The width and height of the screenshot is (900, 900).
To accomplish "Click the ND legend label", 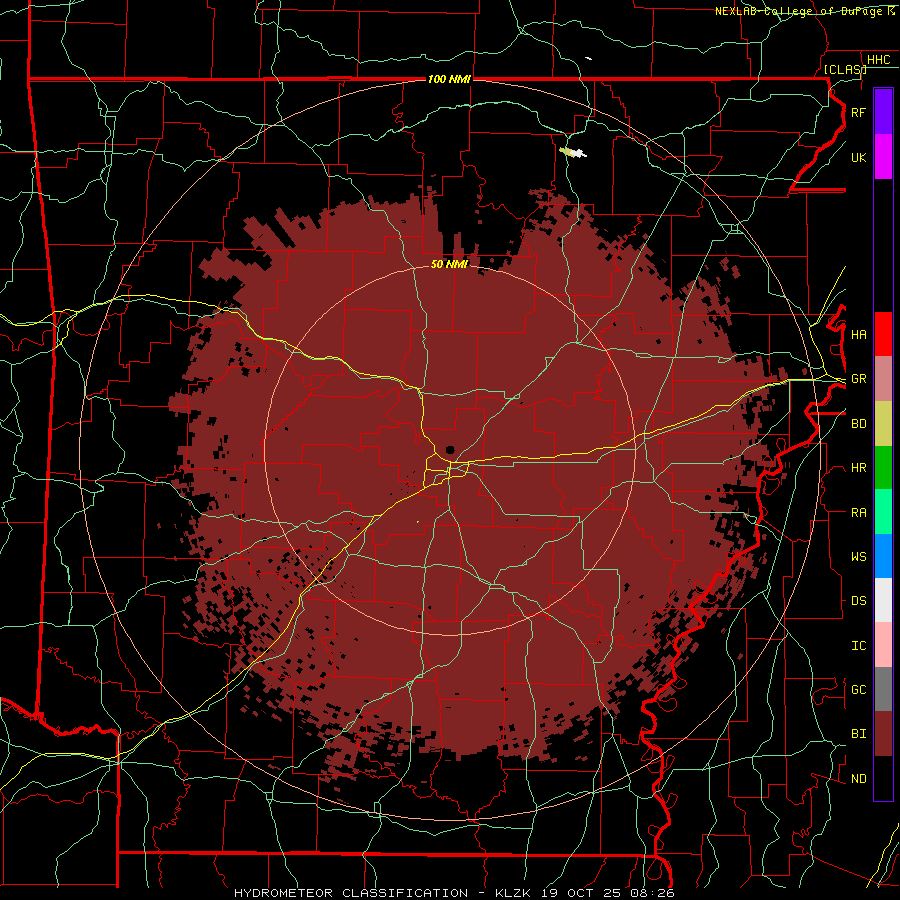I will tap(858, 779).
